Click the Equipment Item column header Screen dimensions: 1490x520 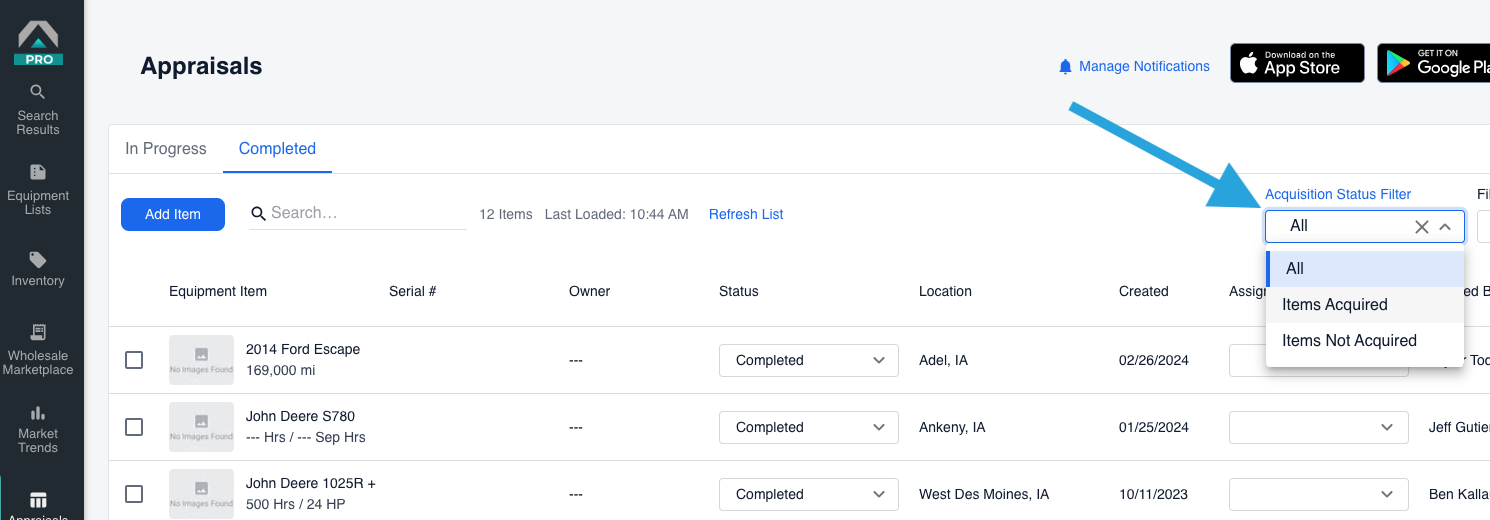tap(218, 292)
